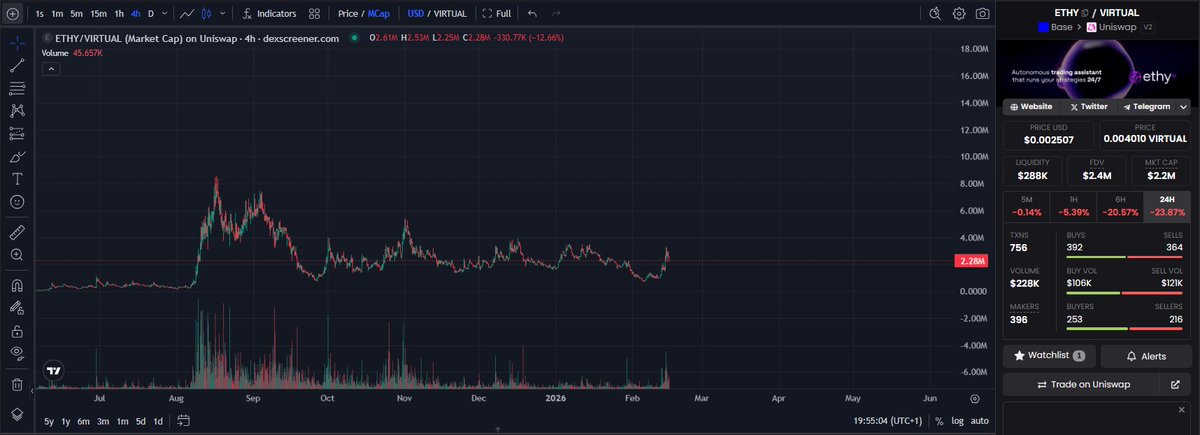Screen dimensions: 1200x435
Task: Open the Telegram link
Action: click(x=1146, y=106)
